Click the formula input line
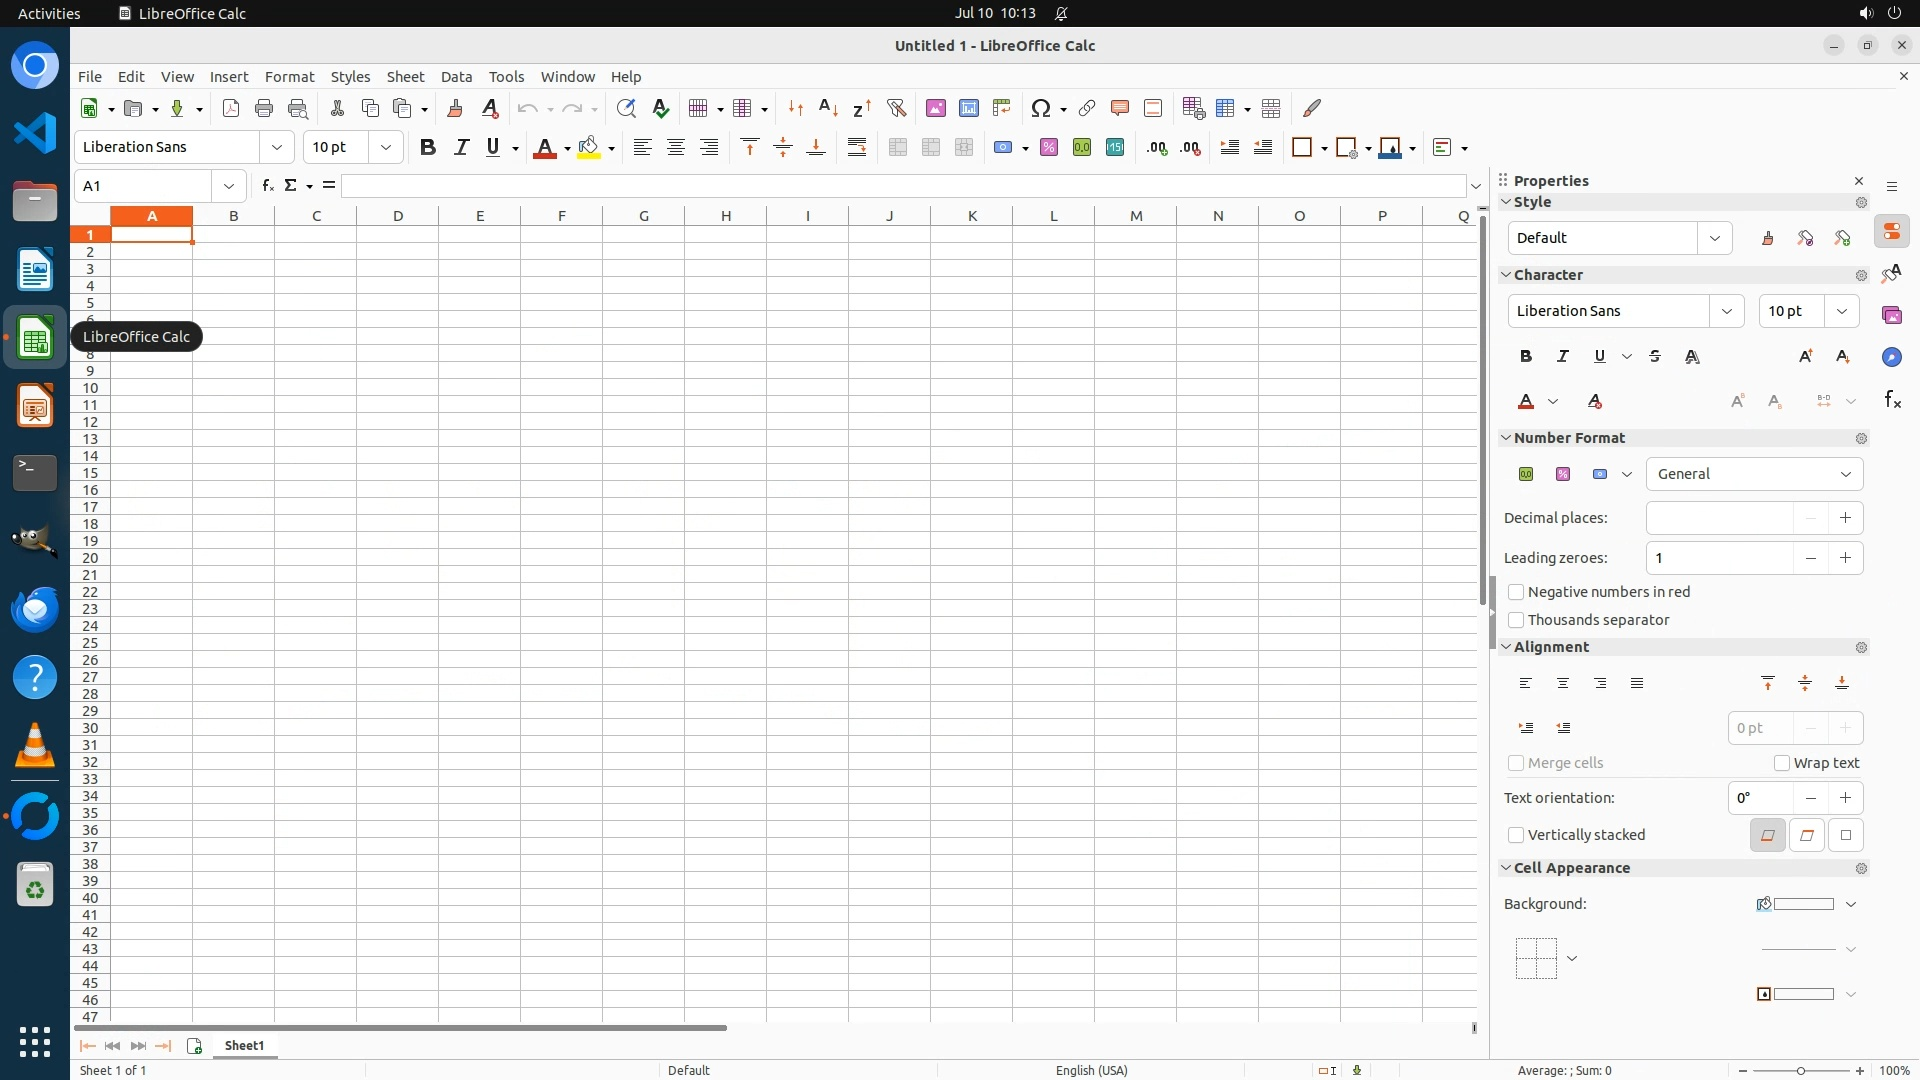Screen dimensions: 1920x1080 click(900, 186)
